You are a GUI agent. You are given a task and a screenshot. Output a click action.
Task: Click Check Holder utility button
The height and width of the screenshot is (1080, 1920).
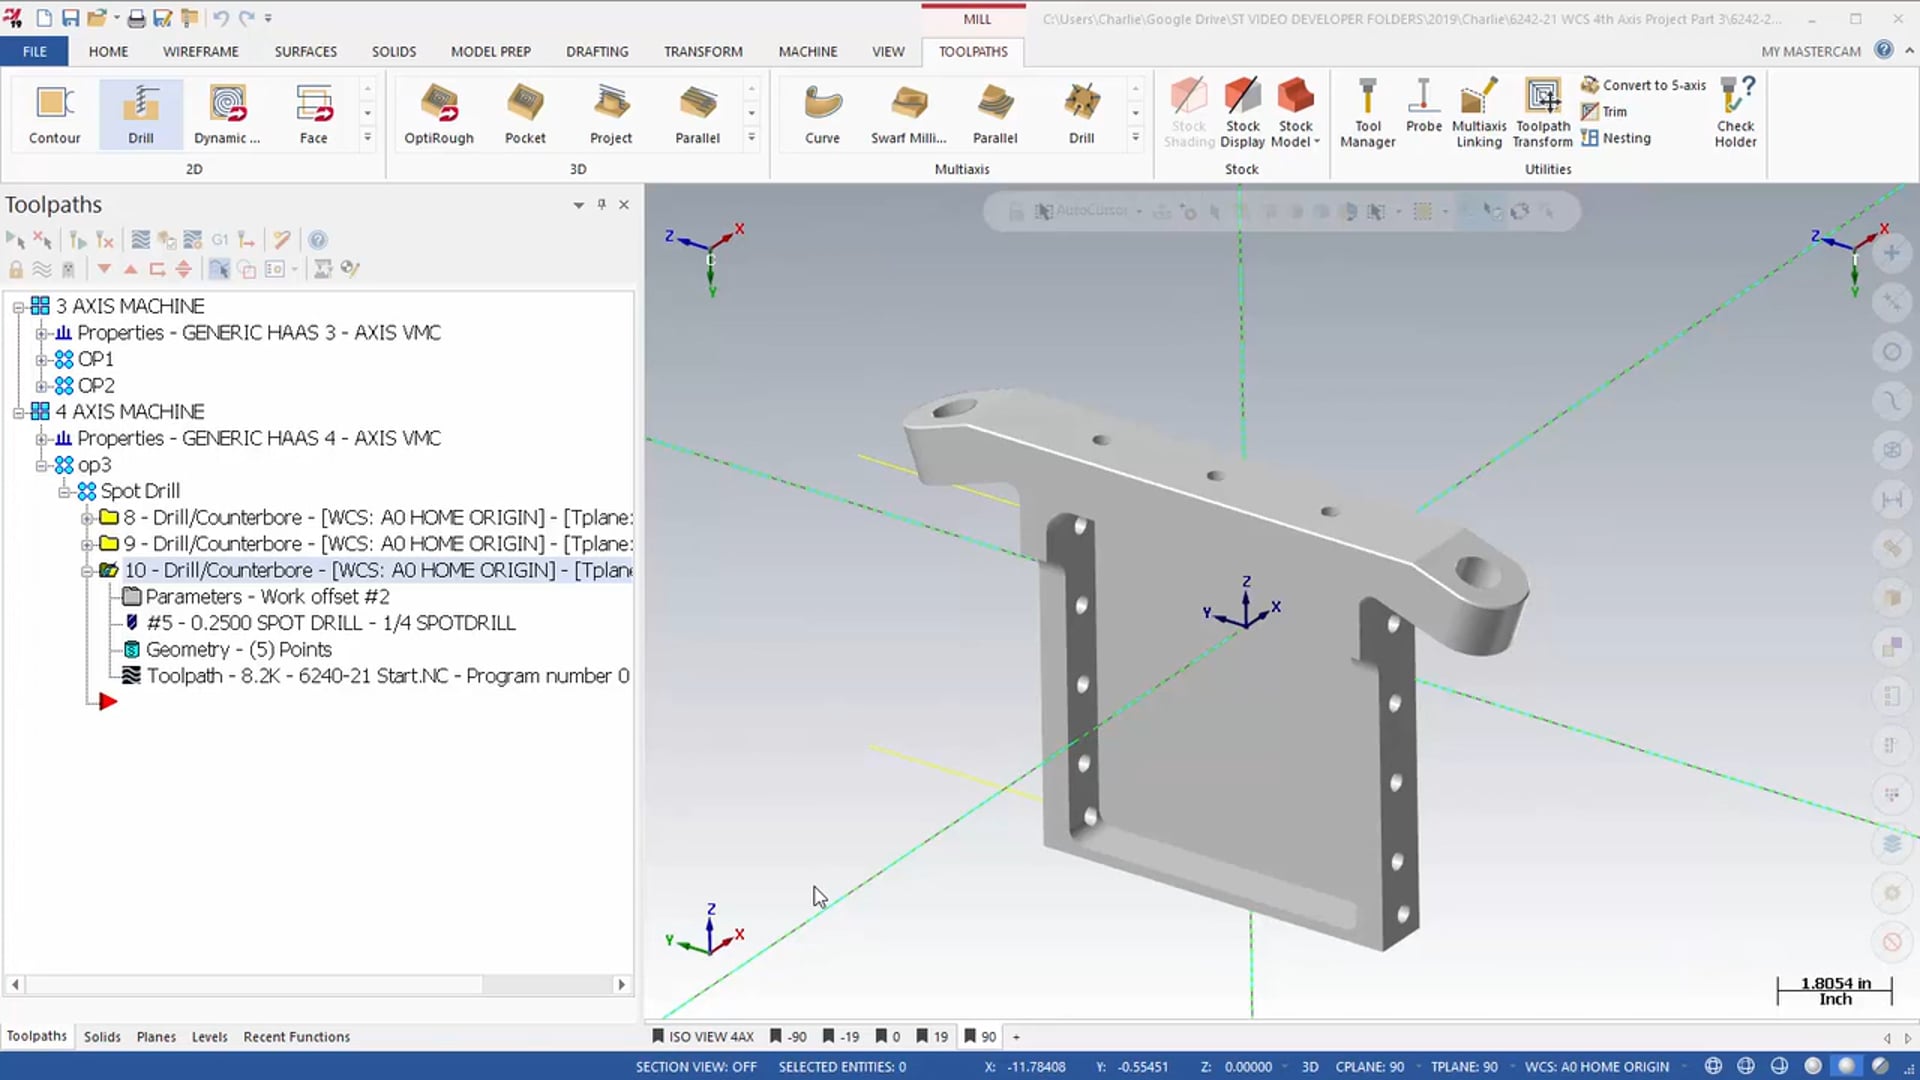click(x=1735, y=112)
